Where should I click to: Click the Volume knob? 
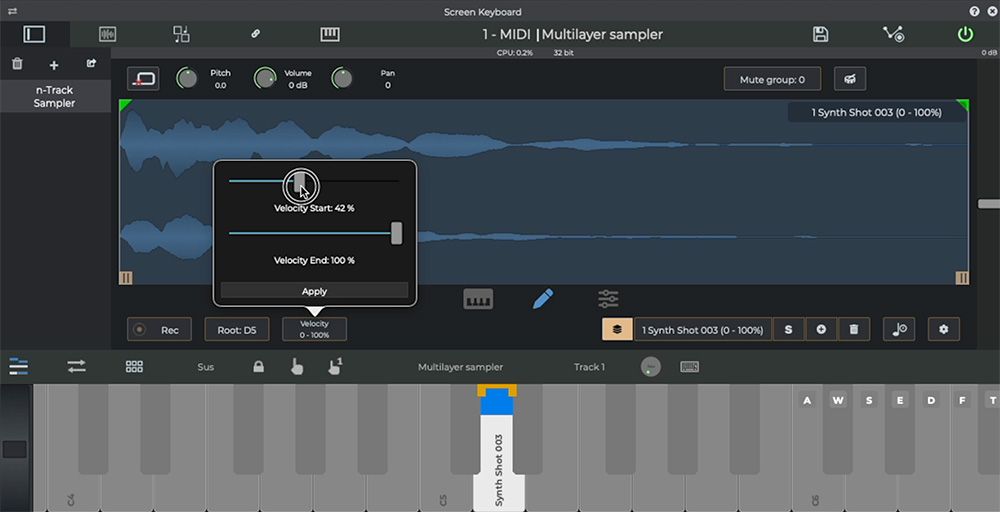(x=265, y=78)
